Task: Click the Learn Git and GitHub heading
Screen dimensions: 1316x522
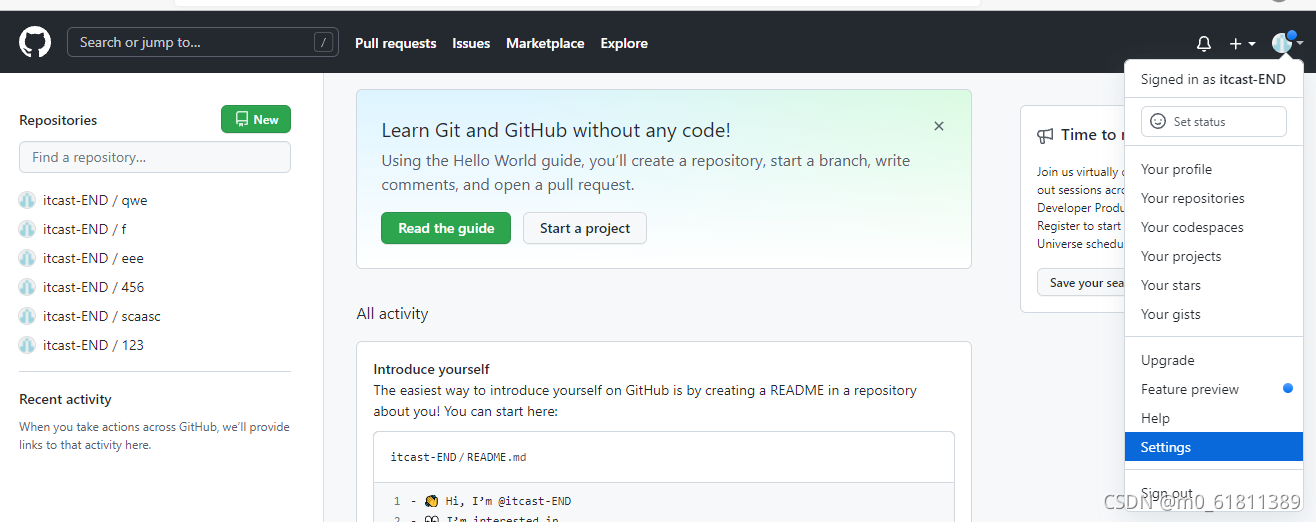Action: [556, 130]
